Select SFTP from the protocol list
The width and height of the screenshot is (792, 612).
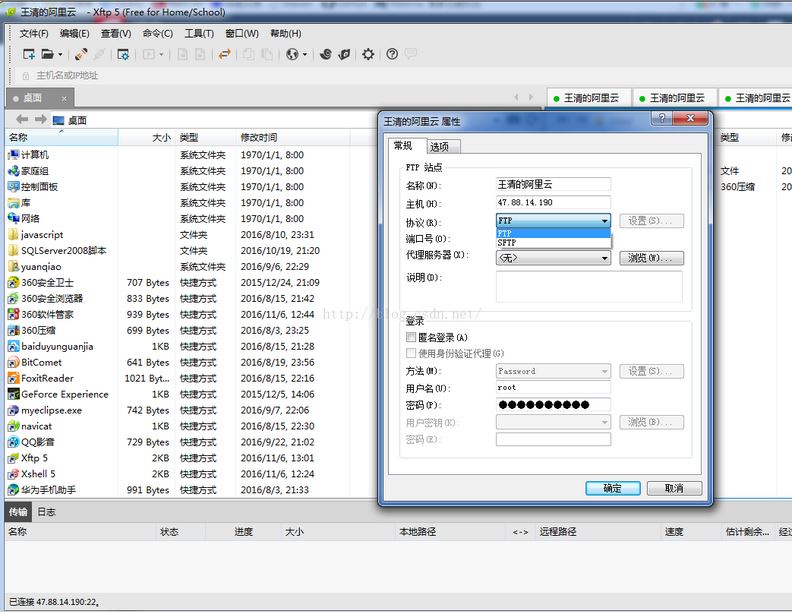coord(506,243)
